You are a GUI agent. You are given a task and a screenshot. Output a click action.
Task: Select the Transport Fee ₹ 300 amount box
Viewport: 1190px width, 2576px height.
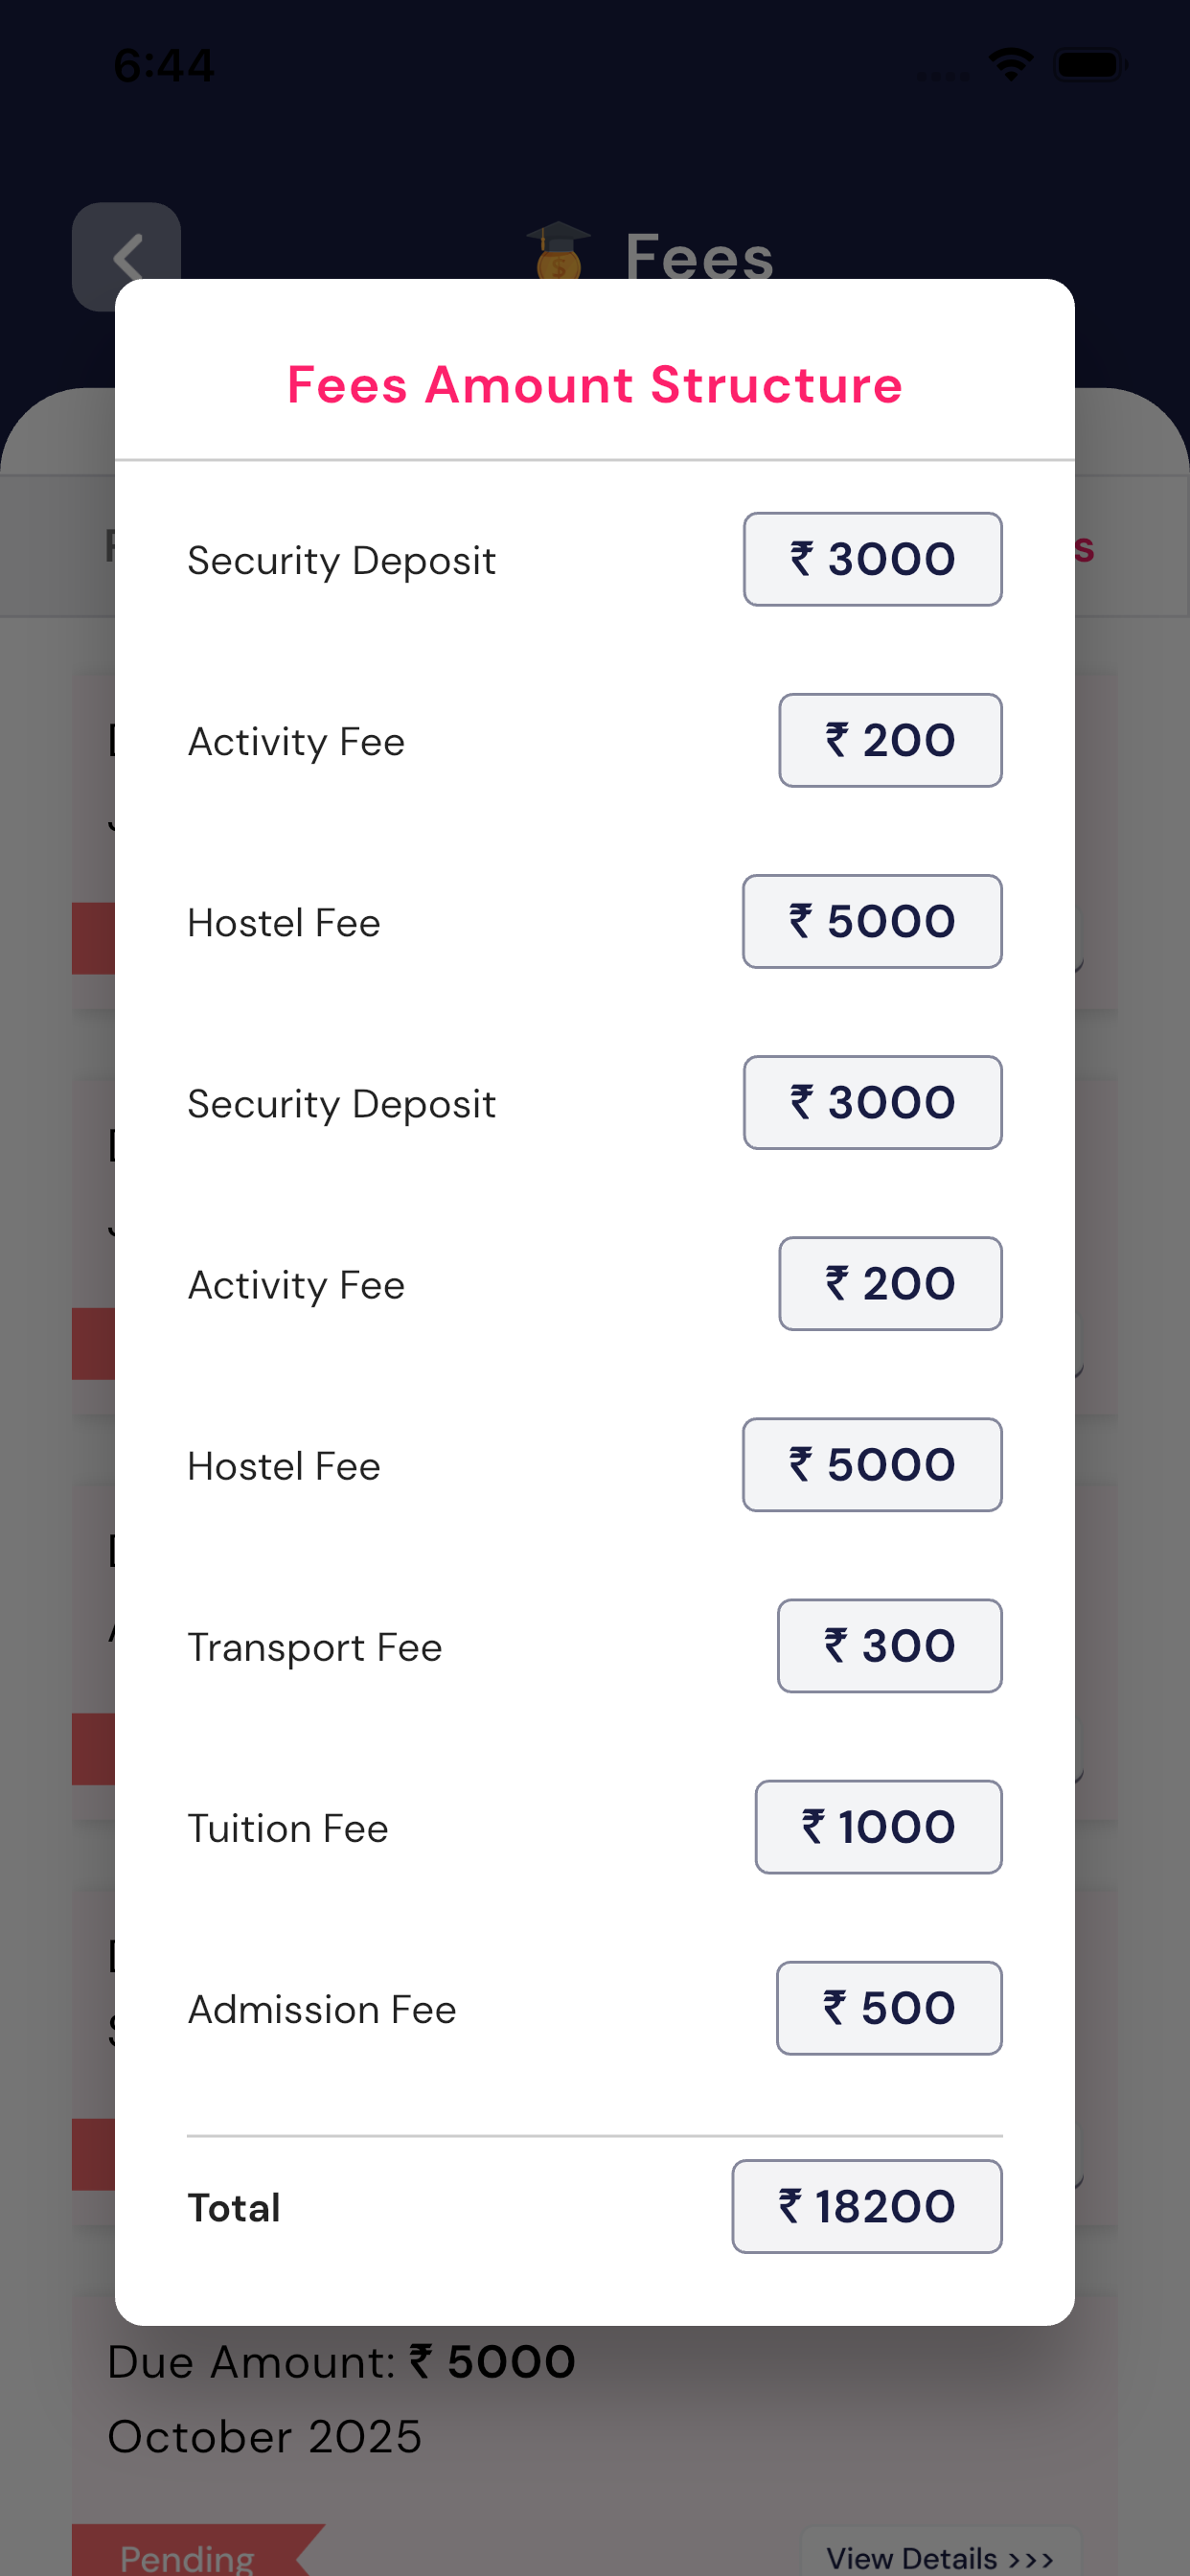point(889,1646)
